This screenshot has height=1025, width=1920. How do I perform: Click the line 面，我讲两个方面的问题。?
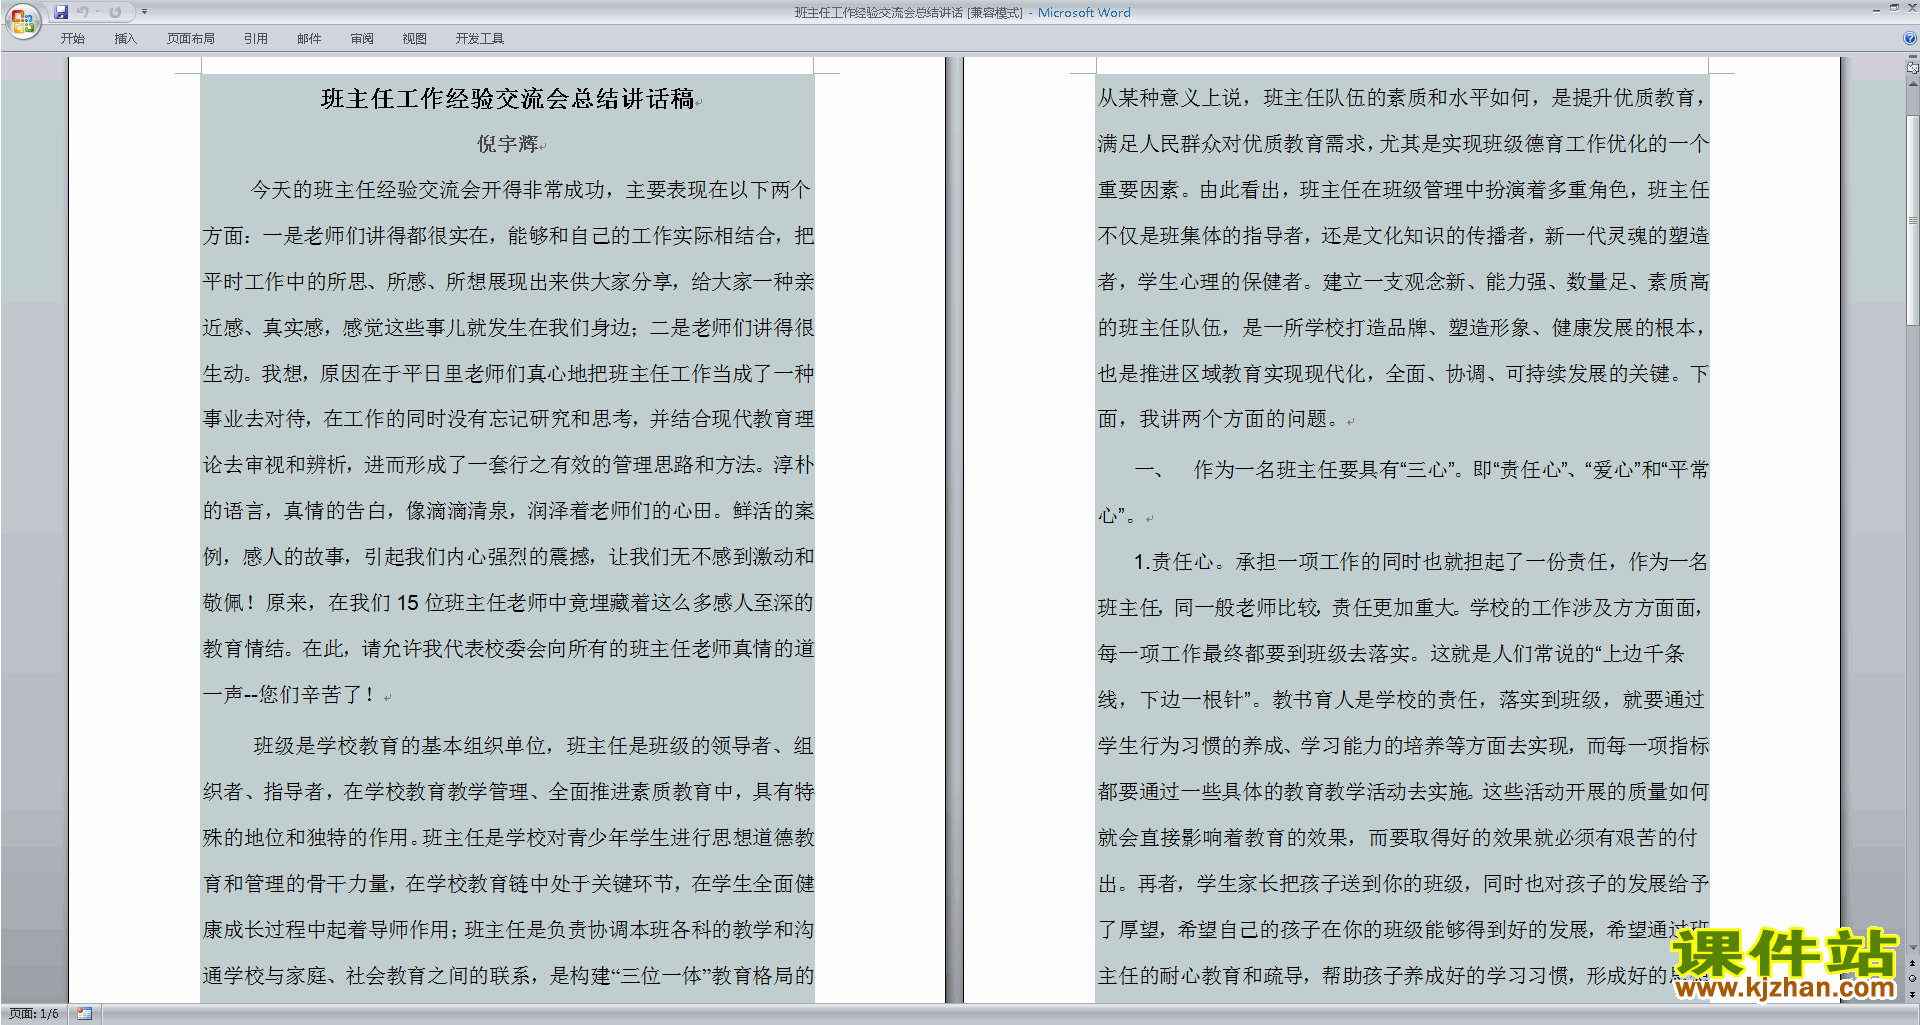pos(1219,419)
